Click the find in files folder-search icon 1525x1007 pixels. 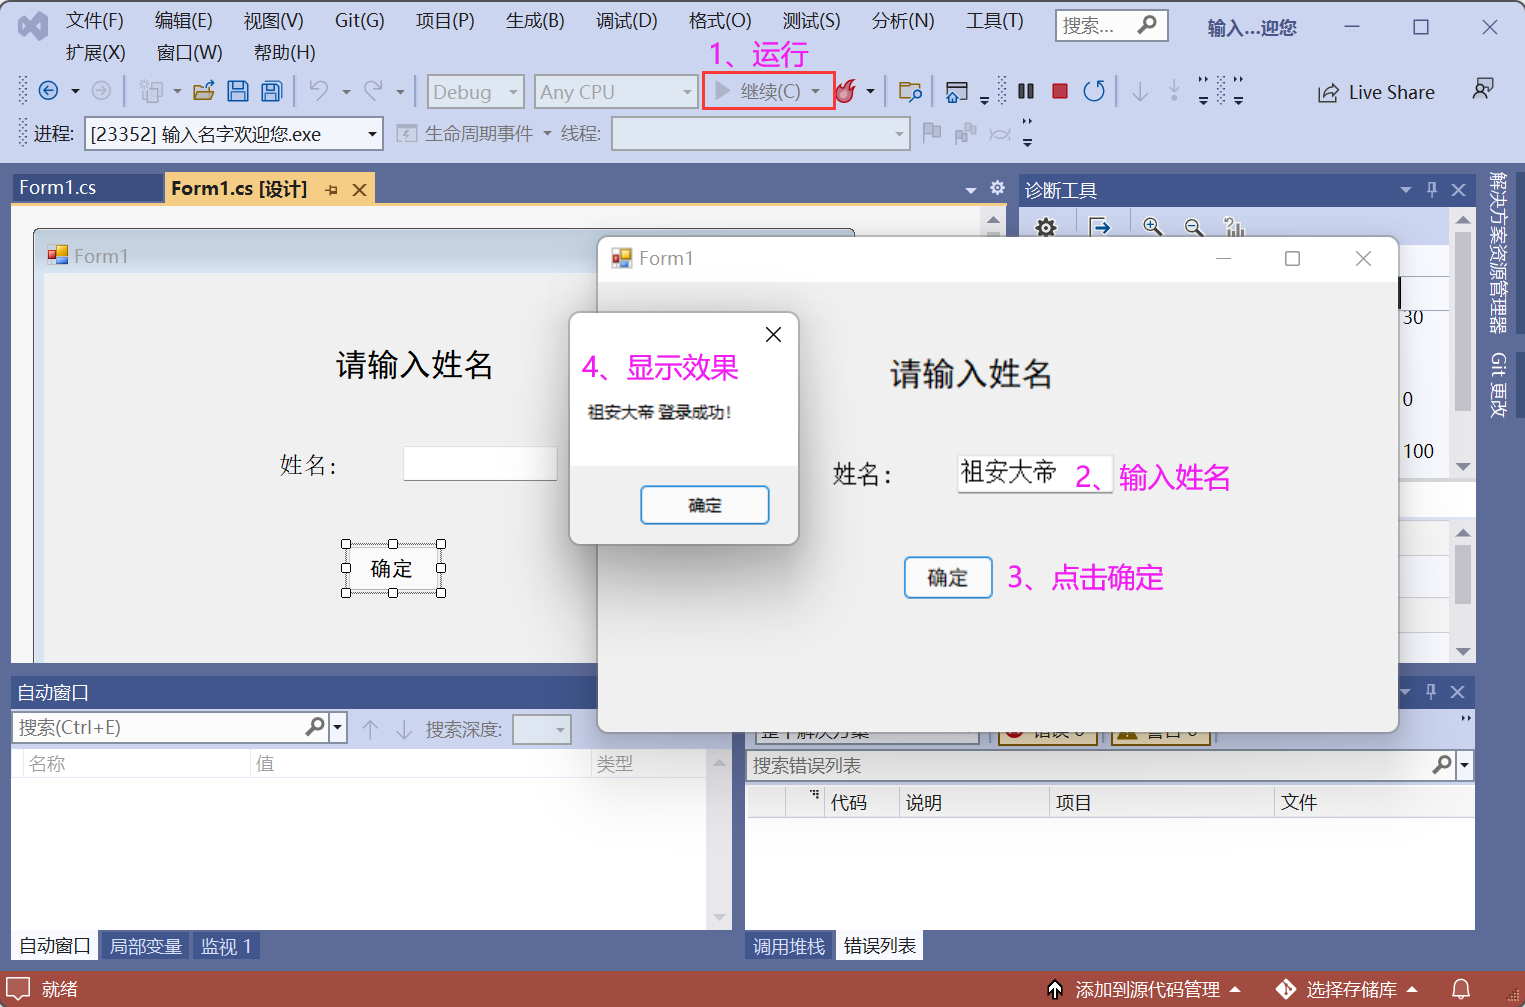(x=910, y=91)
